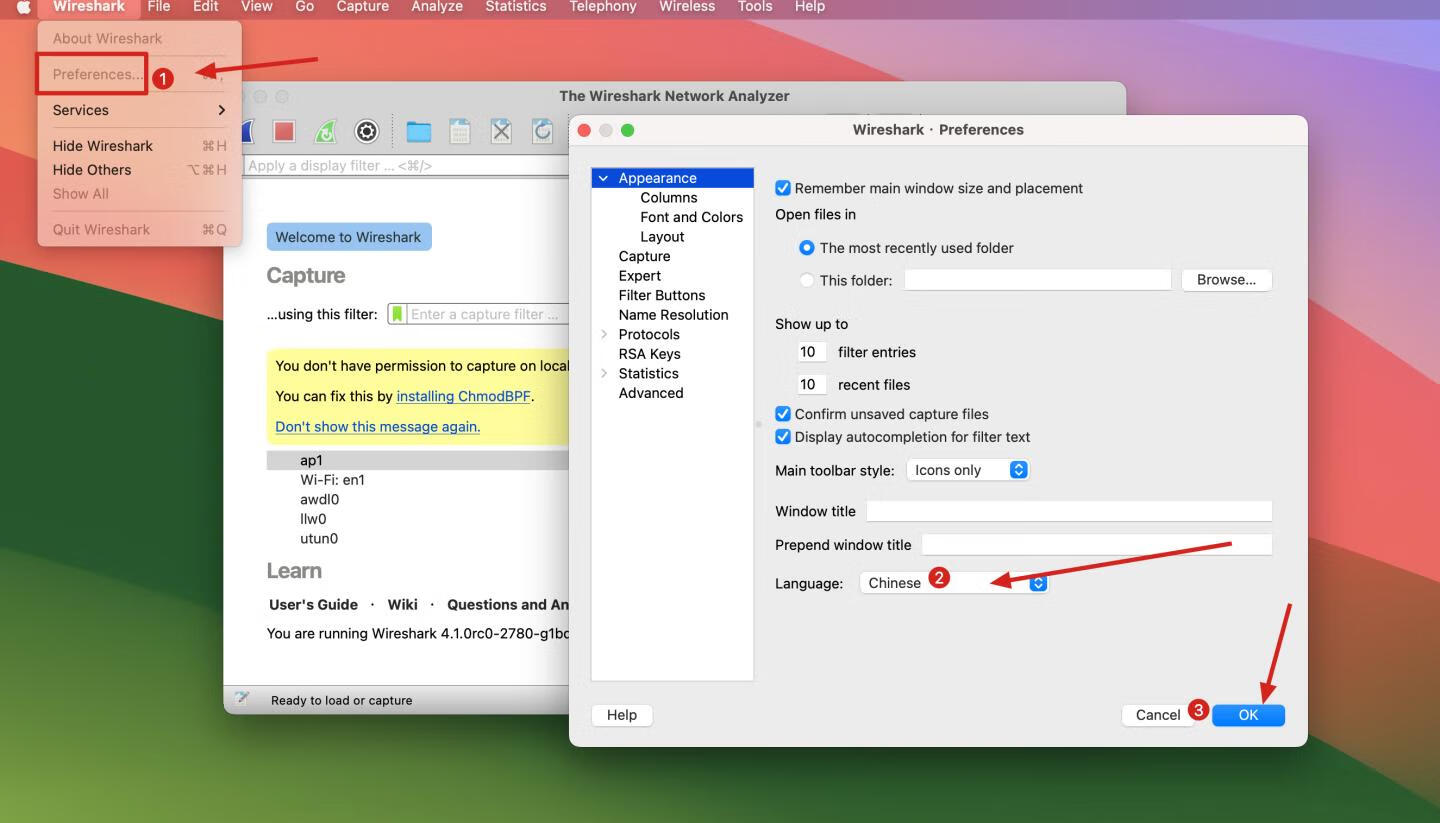This screenshot has height=823, width=1440.
Task: Open the Language dropdown showing Chinese
Action: point(954,583)
